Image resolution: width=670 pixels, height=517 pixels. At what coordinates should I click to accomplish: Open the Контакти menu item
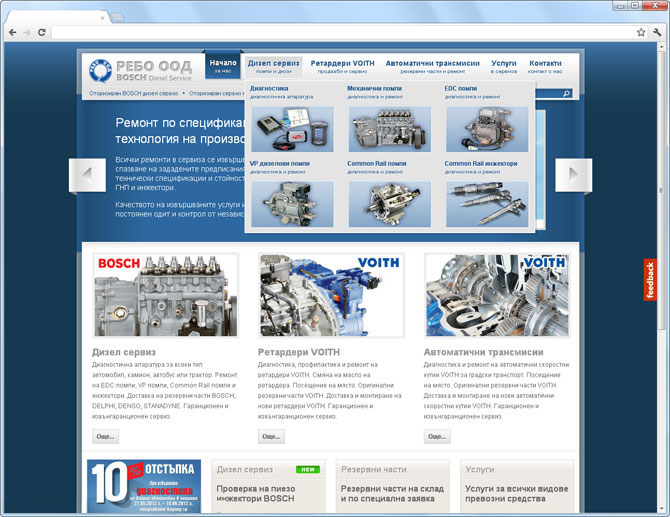(x=545, y=66)
